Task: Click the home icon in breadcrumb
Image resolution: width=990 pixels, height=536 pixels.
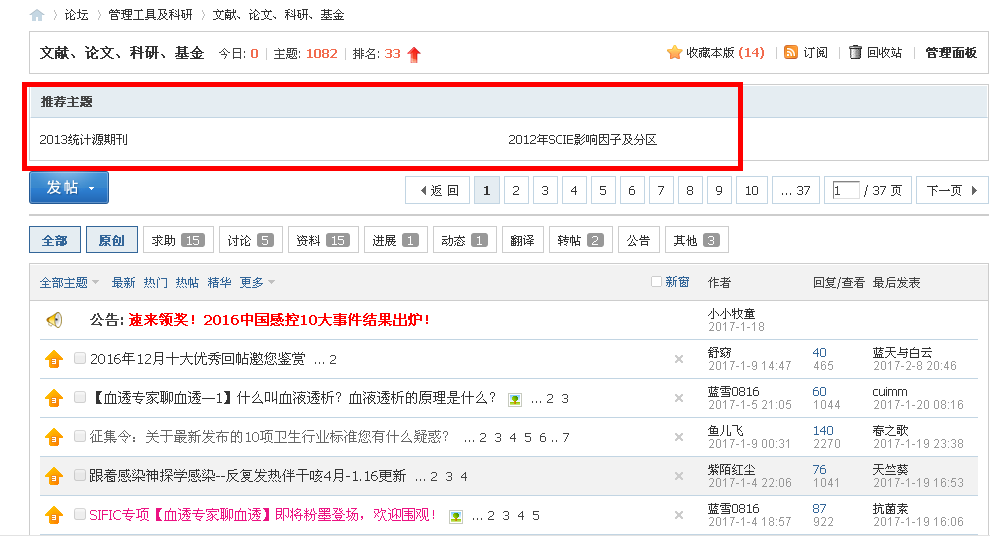Action: click(x=37, y=15)
